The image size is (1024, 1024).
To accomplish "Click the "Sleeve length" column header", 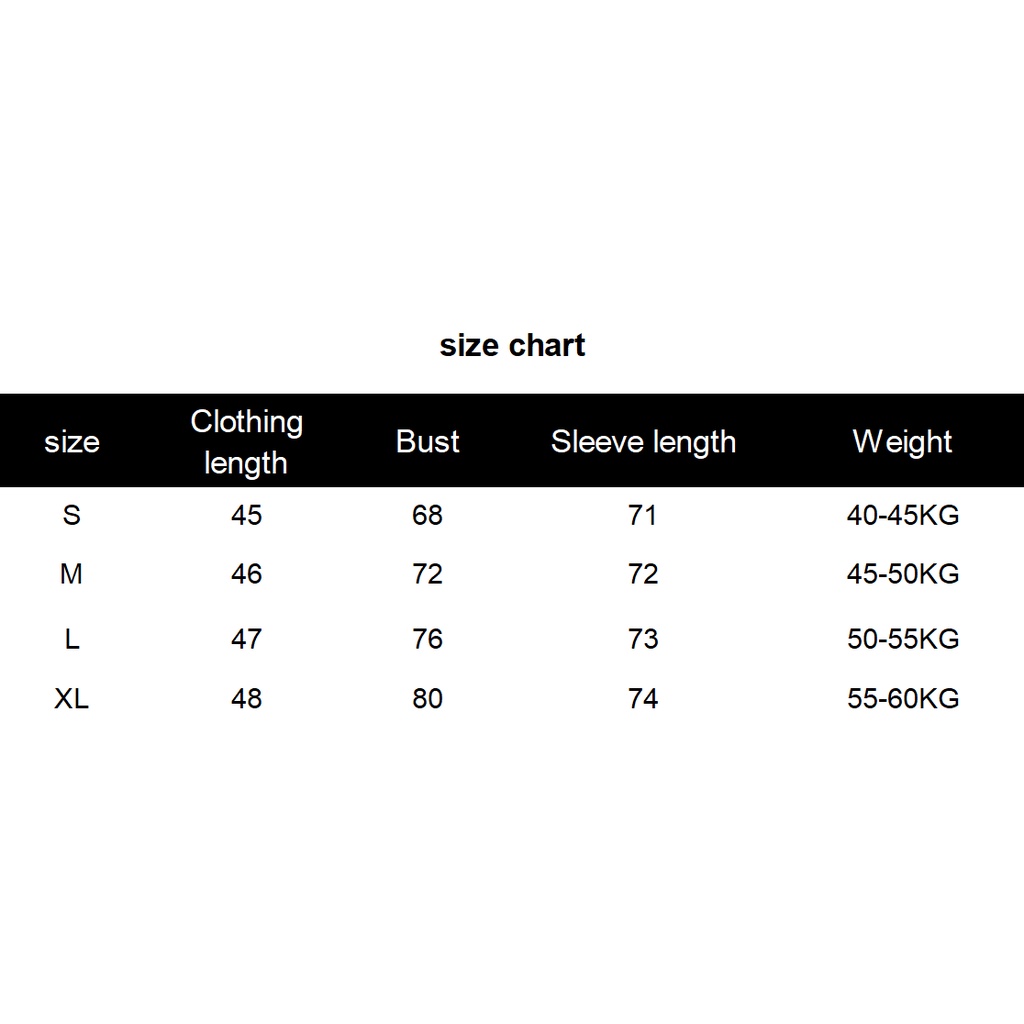I will 643,442.
